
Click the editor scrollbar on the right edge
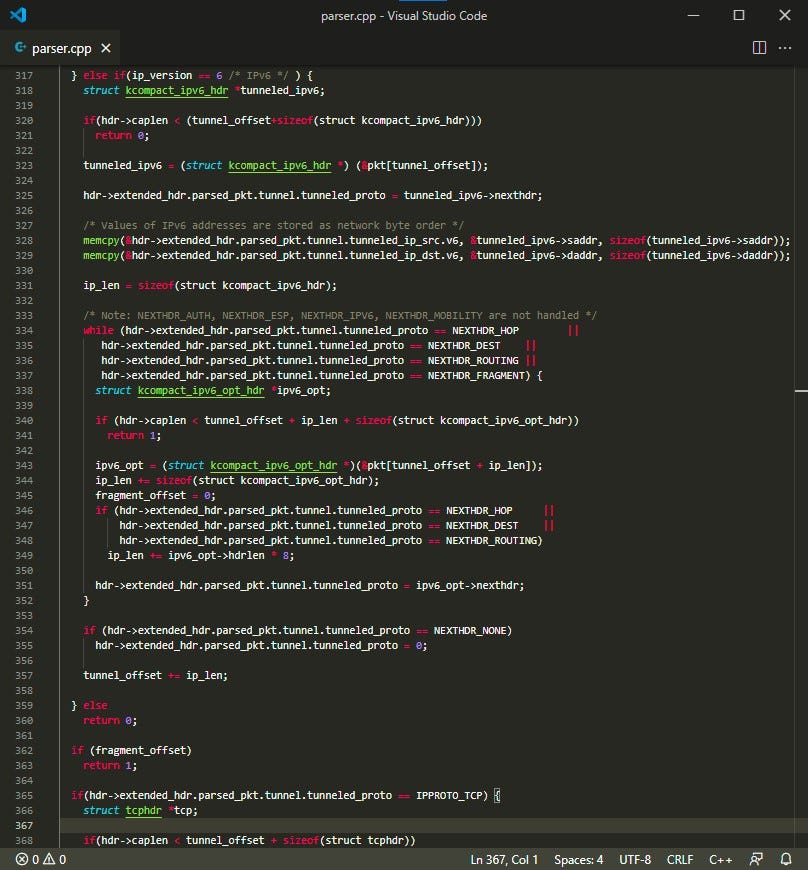click(x=800, y=400)
